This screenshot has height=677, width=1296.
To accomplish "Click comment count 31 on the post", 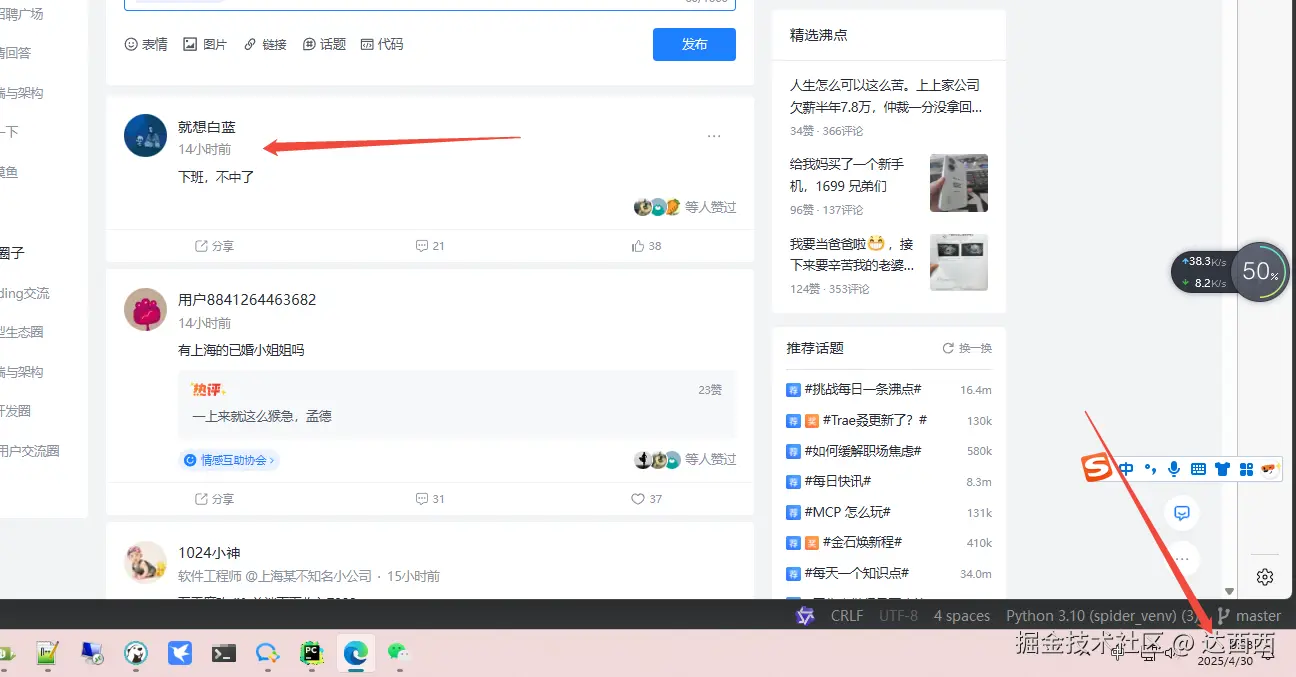I will (430, 498).
